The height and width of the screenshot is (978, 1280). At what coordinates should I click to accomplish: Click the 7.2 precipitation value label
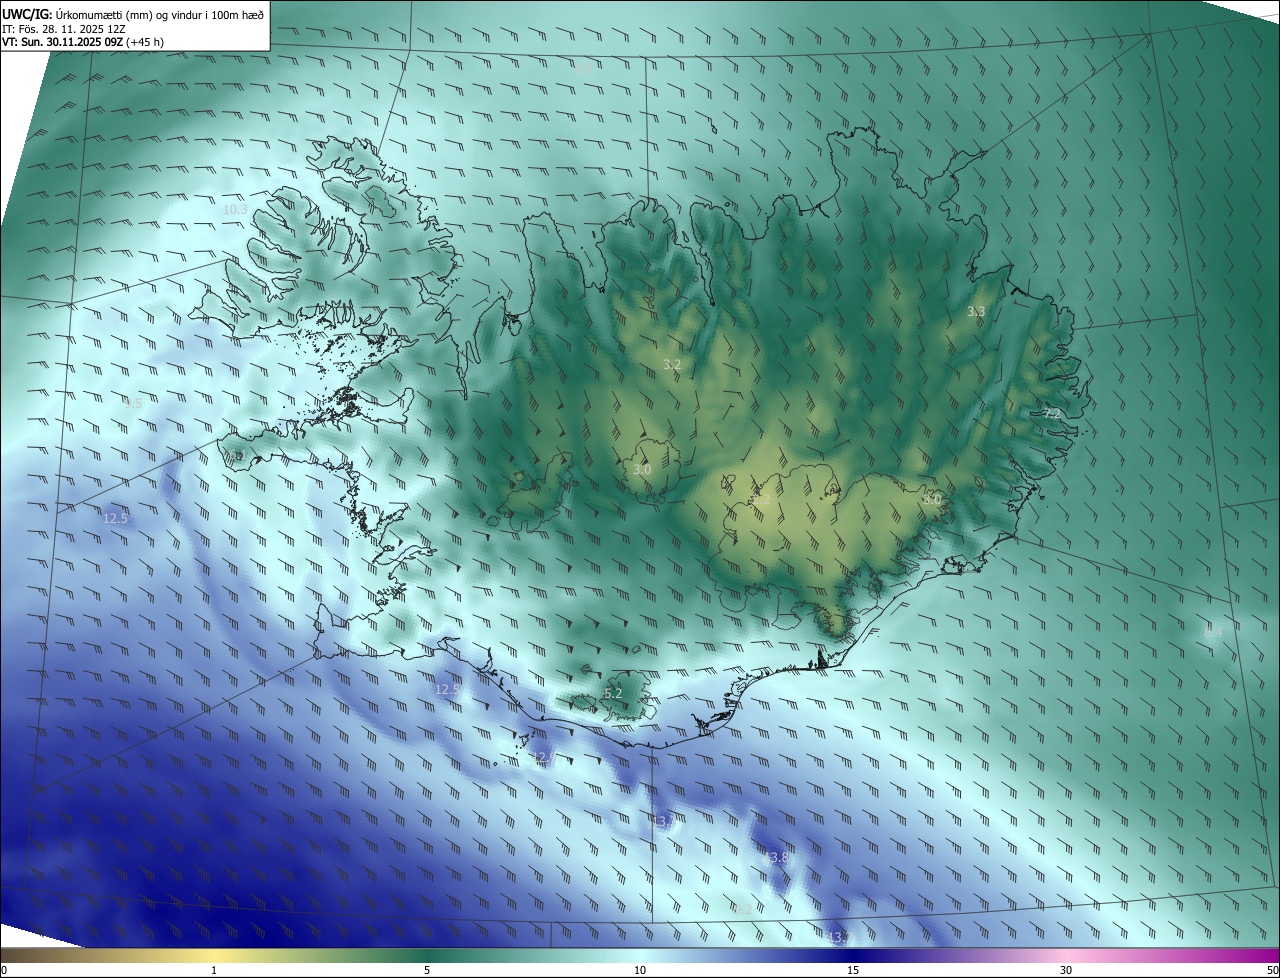(1051, 413)
